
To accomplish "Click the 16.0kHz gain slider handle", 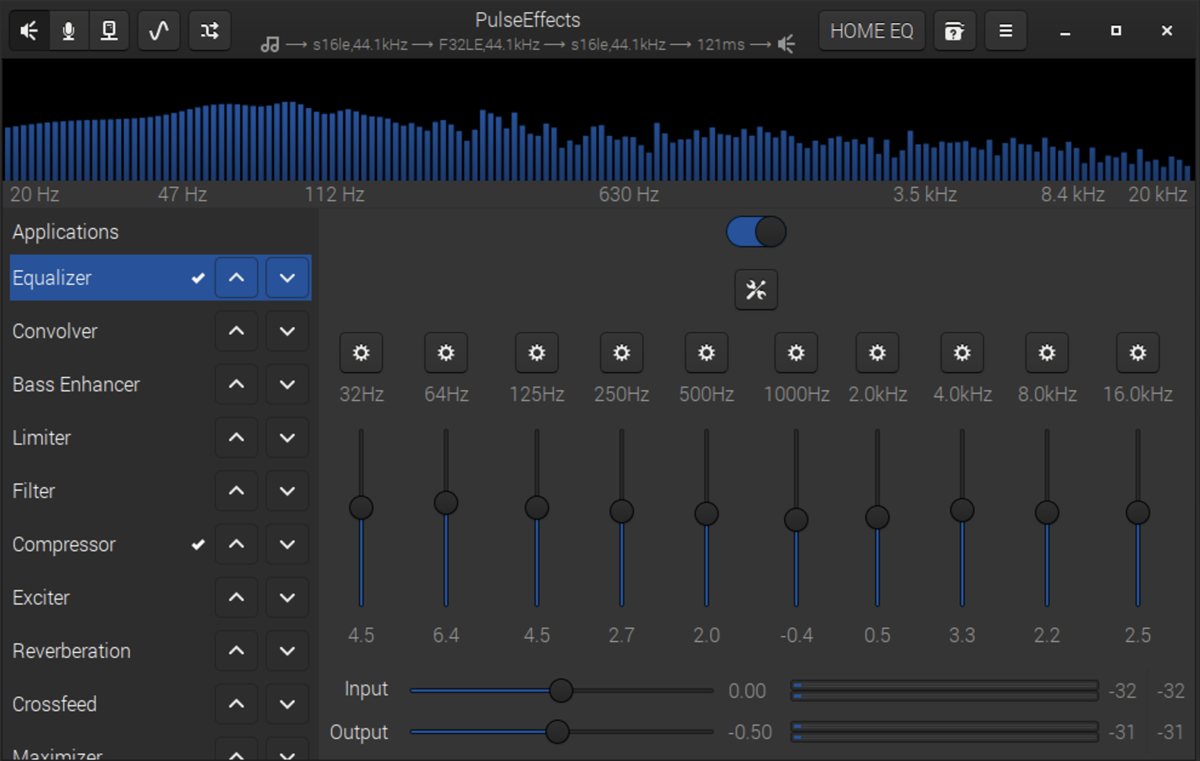I will [1138, 512].
